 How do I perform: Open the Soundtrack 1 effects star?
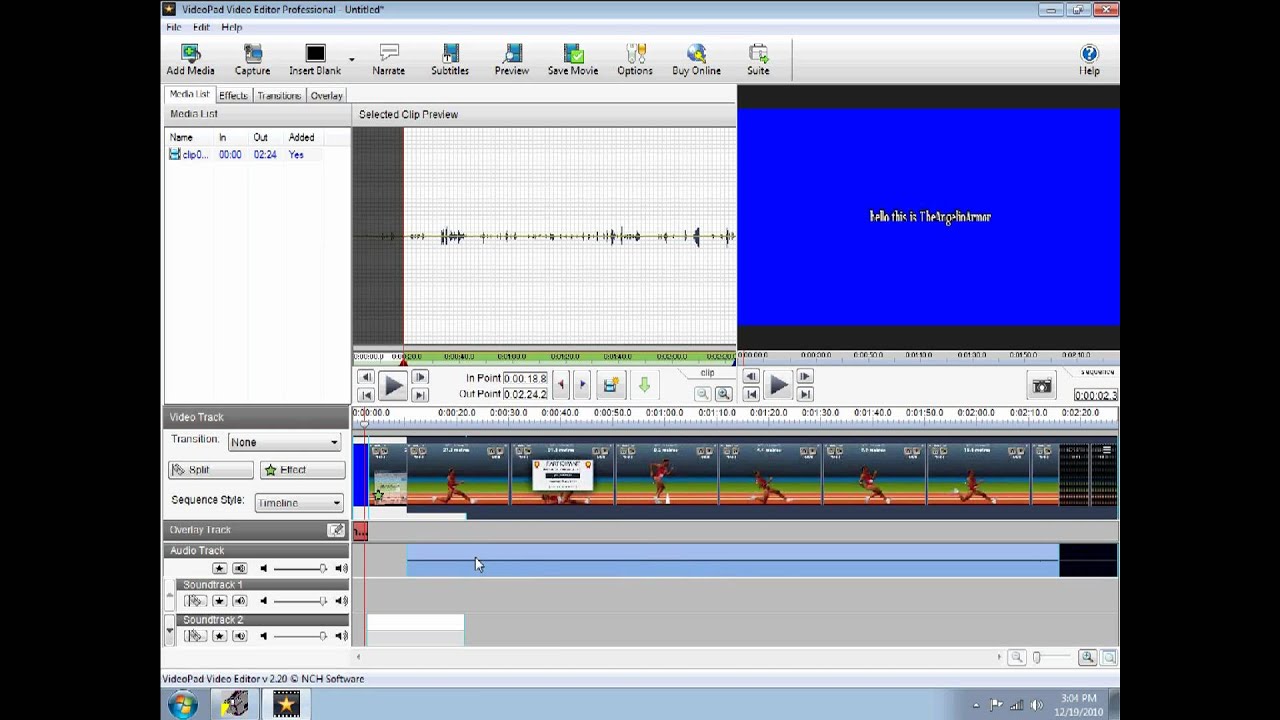coord(219,601)
